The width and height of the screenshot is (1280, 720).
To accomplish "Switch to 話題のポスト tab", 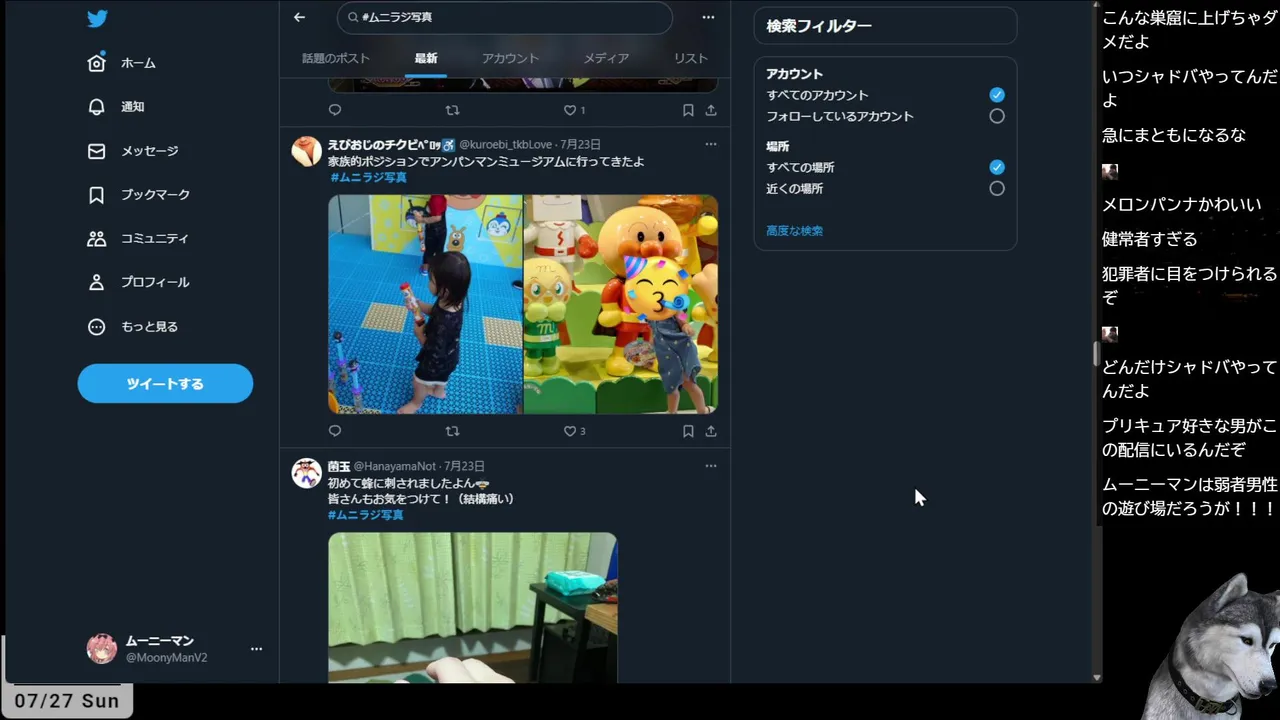I will point(336,58).
